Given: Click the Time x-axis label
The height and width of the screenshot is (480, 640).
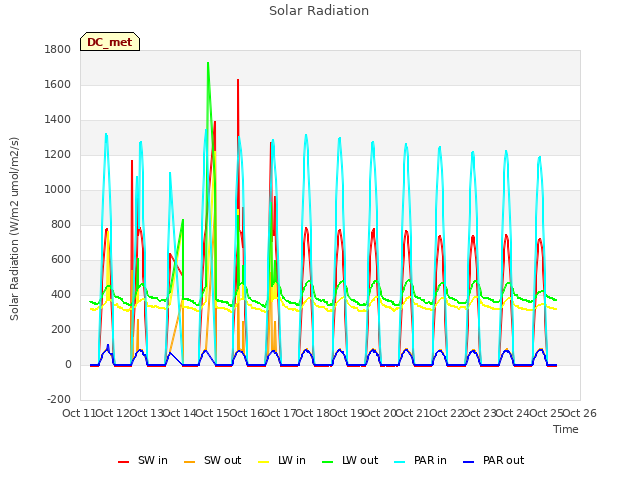Looking at the screenshot, I should pyautogui.click(x=566, y=429).
